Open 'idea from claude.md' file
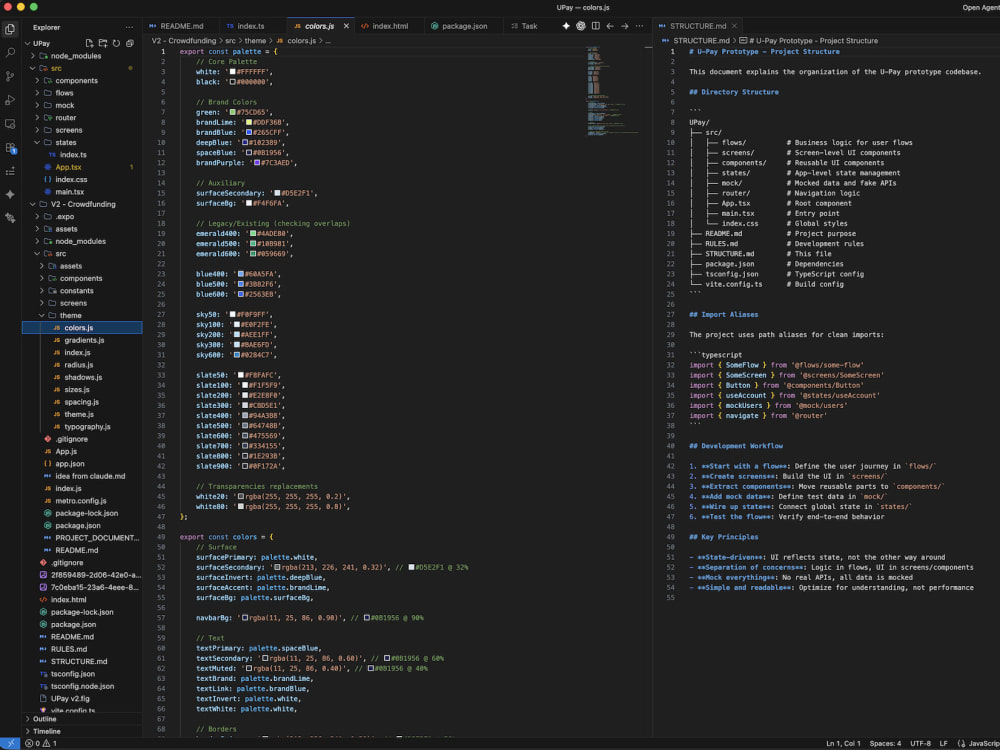 click(x=90, y=476)
